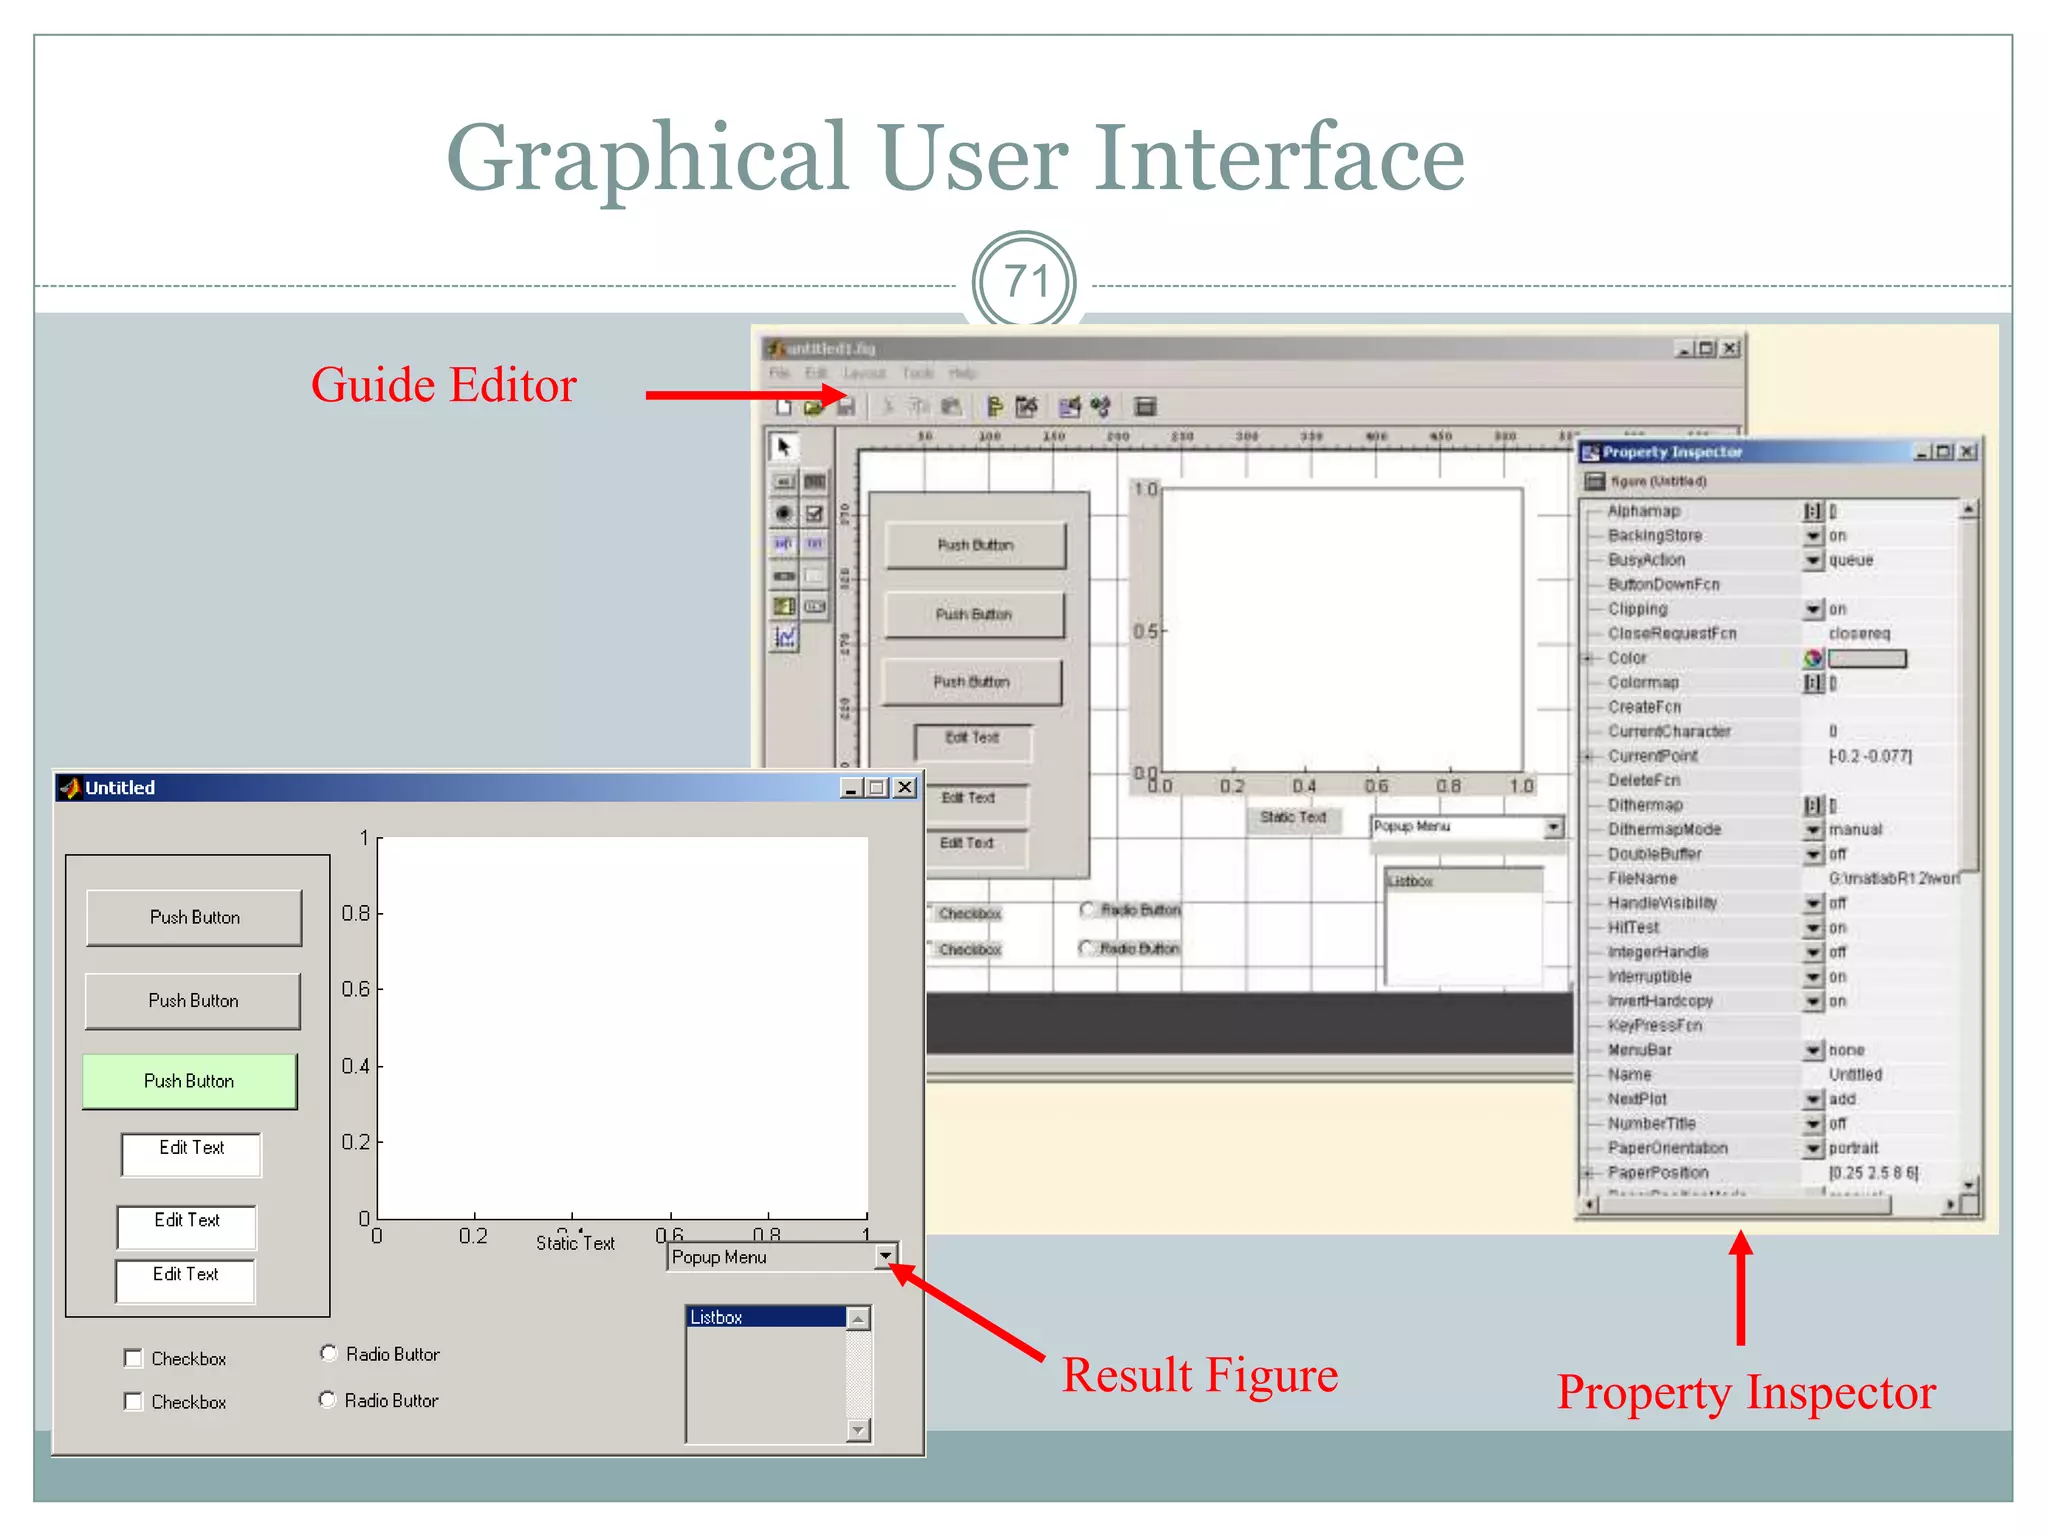2048x1536 pixels.
Task: Open the Popup Menu dropdown in Untitled figure
Action: point(885,1256)
